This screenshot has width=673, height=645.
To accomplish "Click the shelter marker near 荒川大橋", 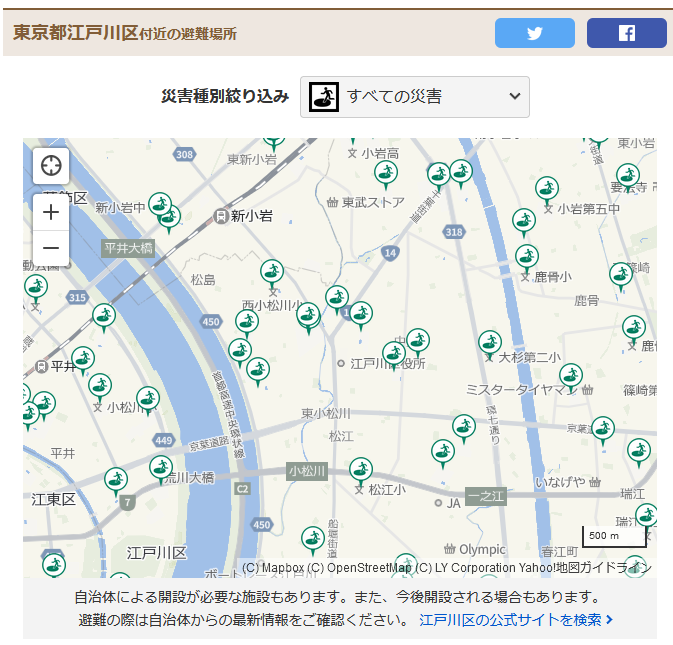I will point(161,467).
